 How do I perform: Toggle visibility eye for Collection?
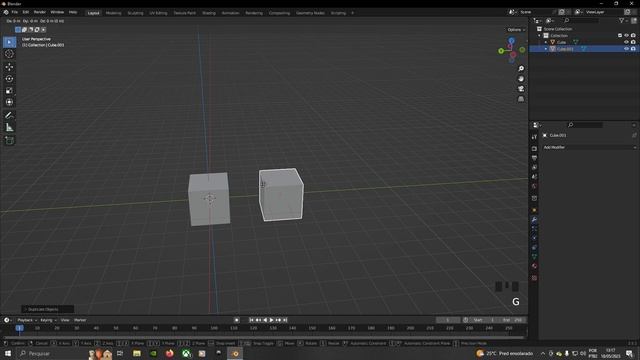point(627,36)
